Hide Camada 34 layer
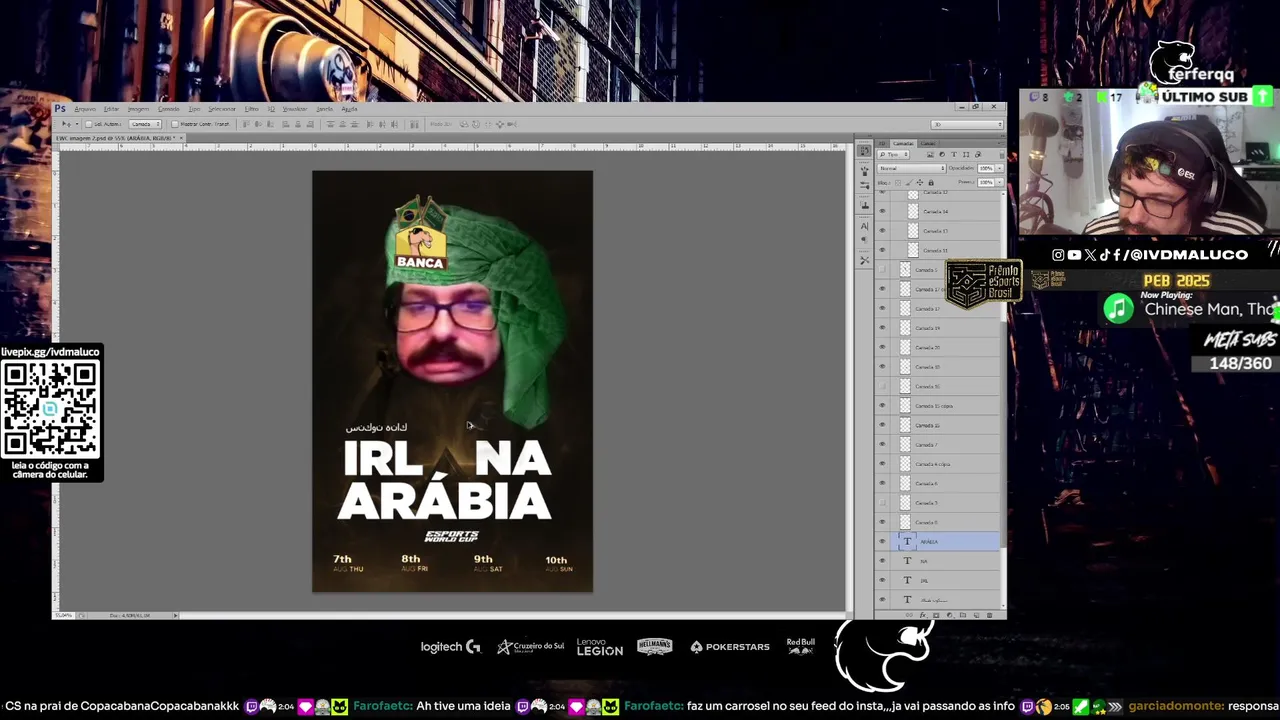The image size is (1280, 720). click(x=882, y=211)
